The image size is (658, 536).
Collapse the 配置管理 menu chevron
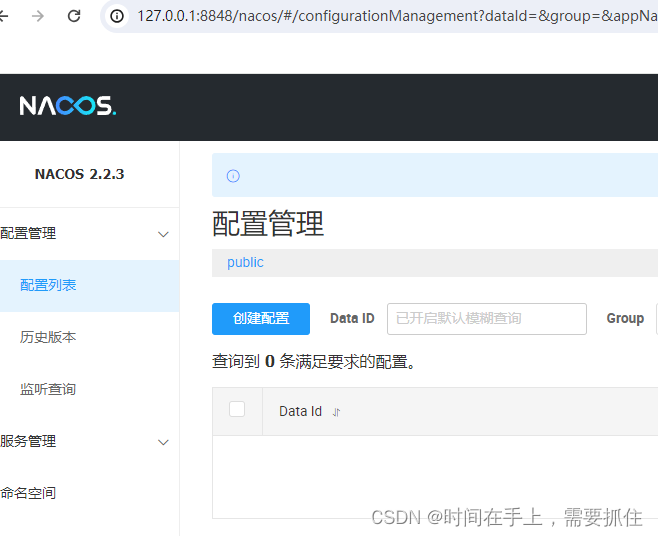click(163, 234)
